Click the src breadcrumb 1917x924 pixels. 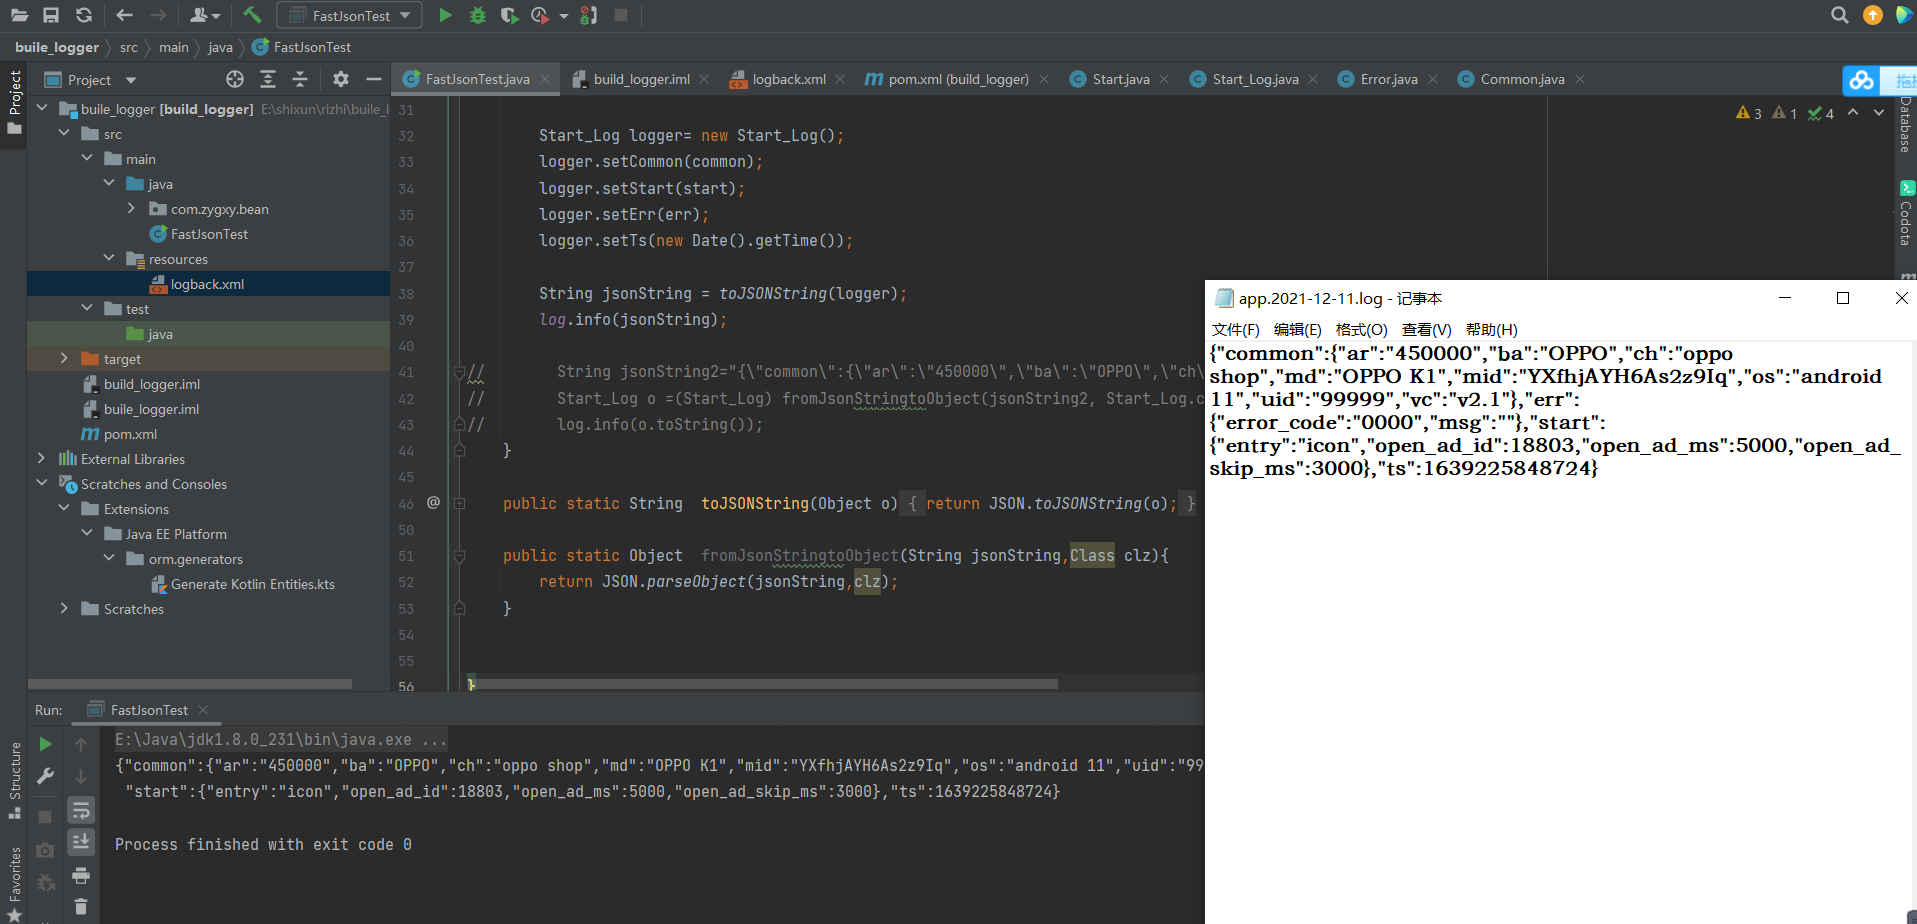[129, 47]
